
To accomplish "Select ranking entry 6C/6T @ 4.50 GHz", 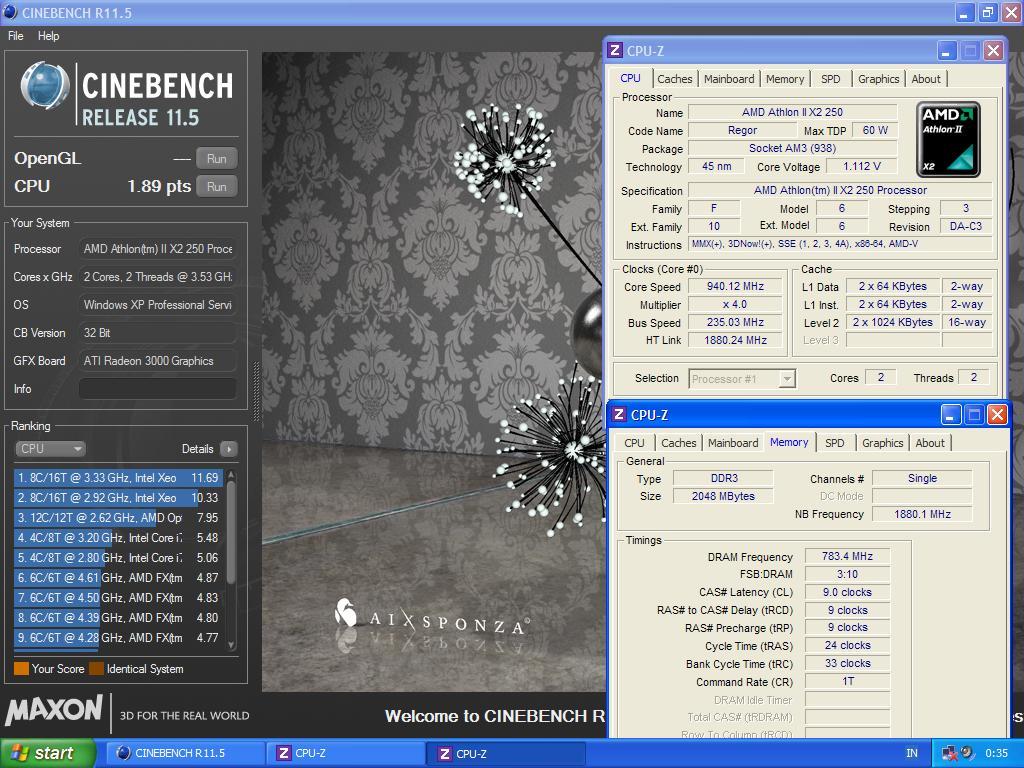I will point(119,598).
